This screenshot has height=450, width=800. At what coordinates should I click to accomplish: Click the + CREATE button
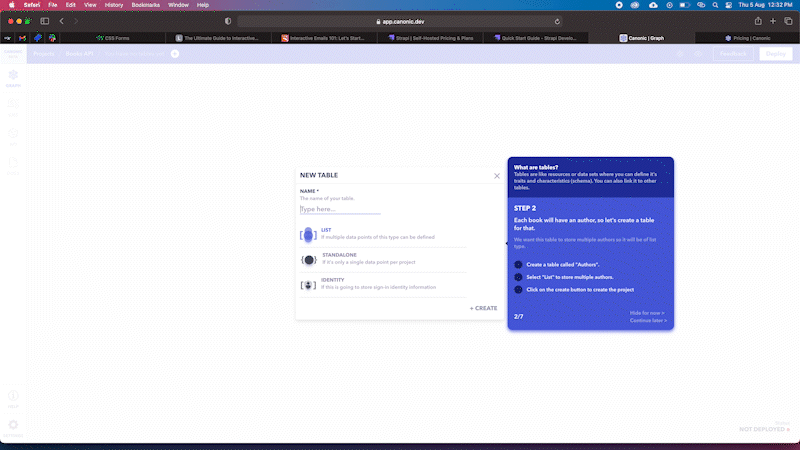pos(483,308)
